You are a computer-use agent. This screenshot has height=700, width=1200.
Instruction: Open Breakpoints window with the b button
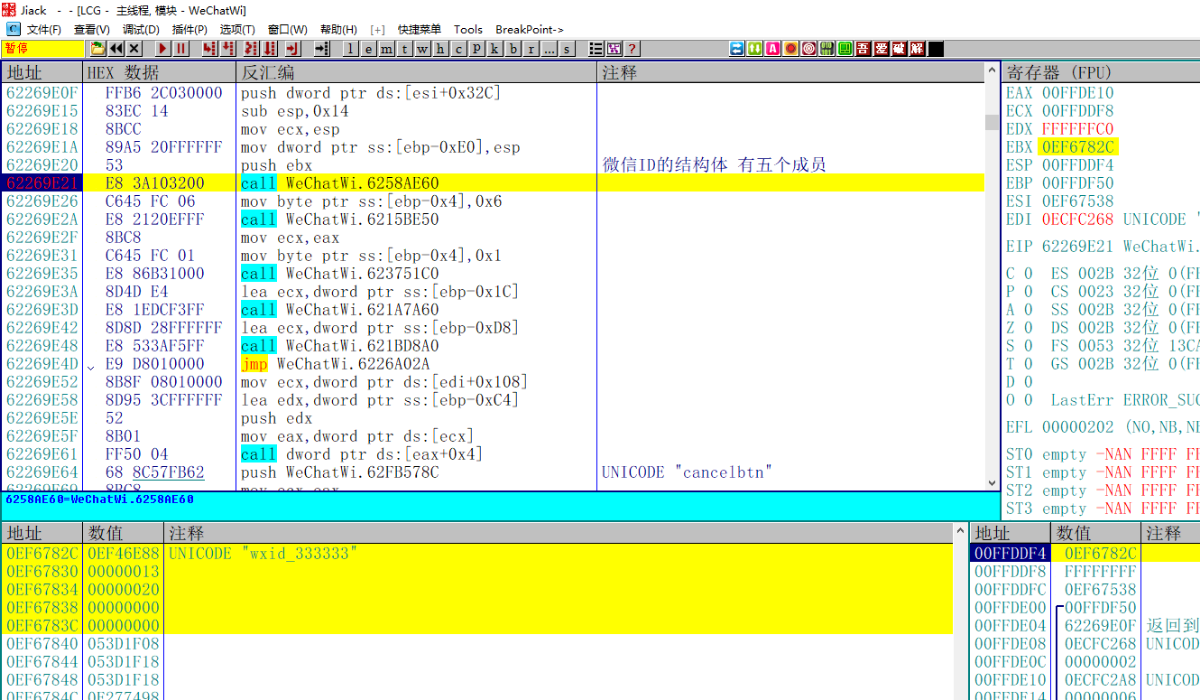(513, 48)
